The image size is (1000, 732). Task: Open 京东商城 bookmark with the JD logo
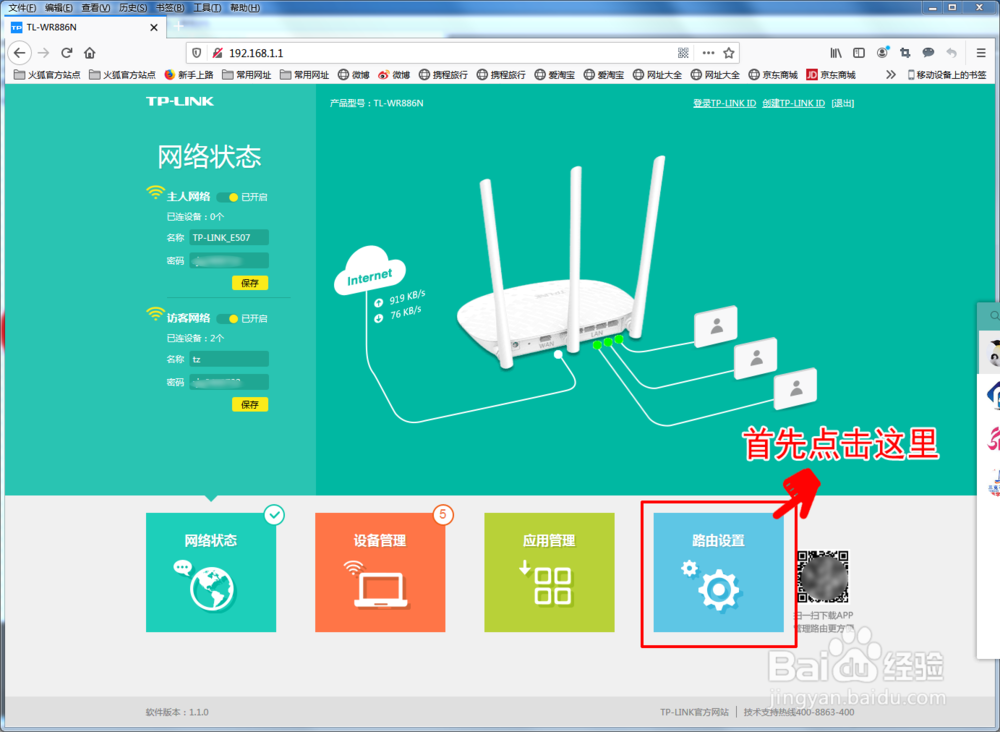tap(830, 75)
